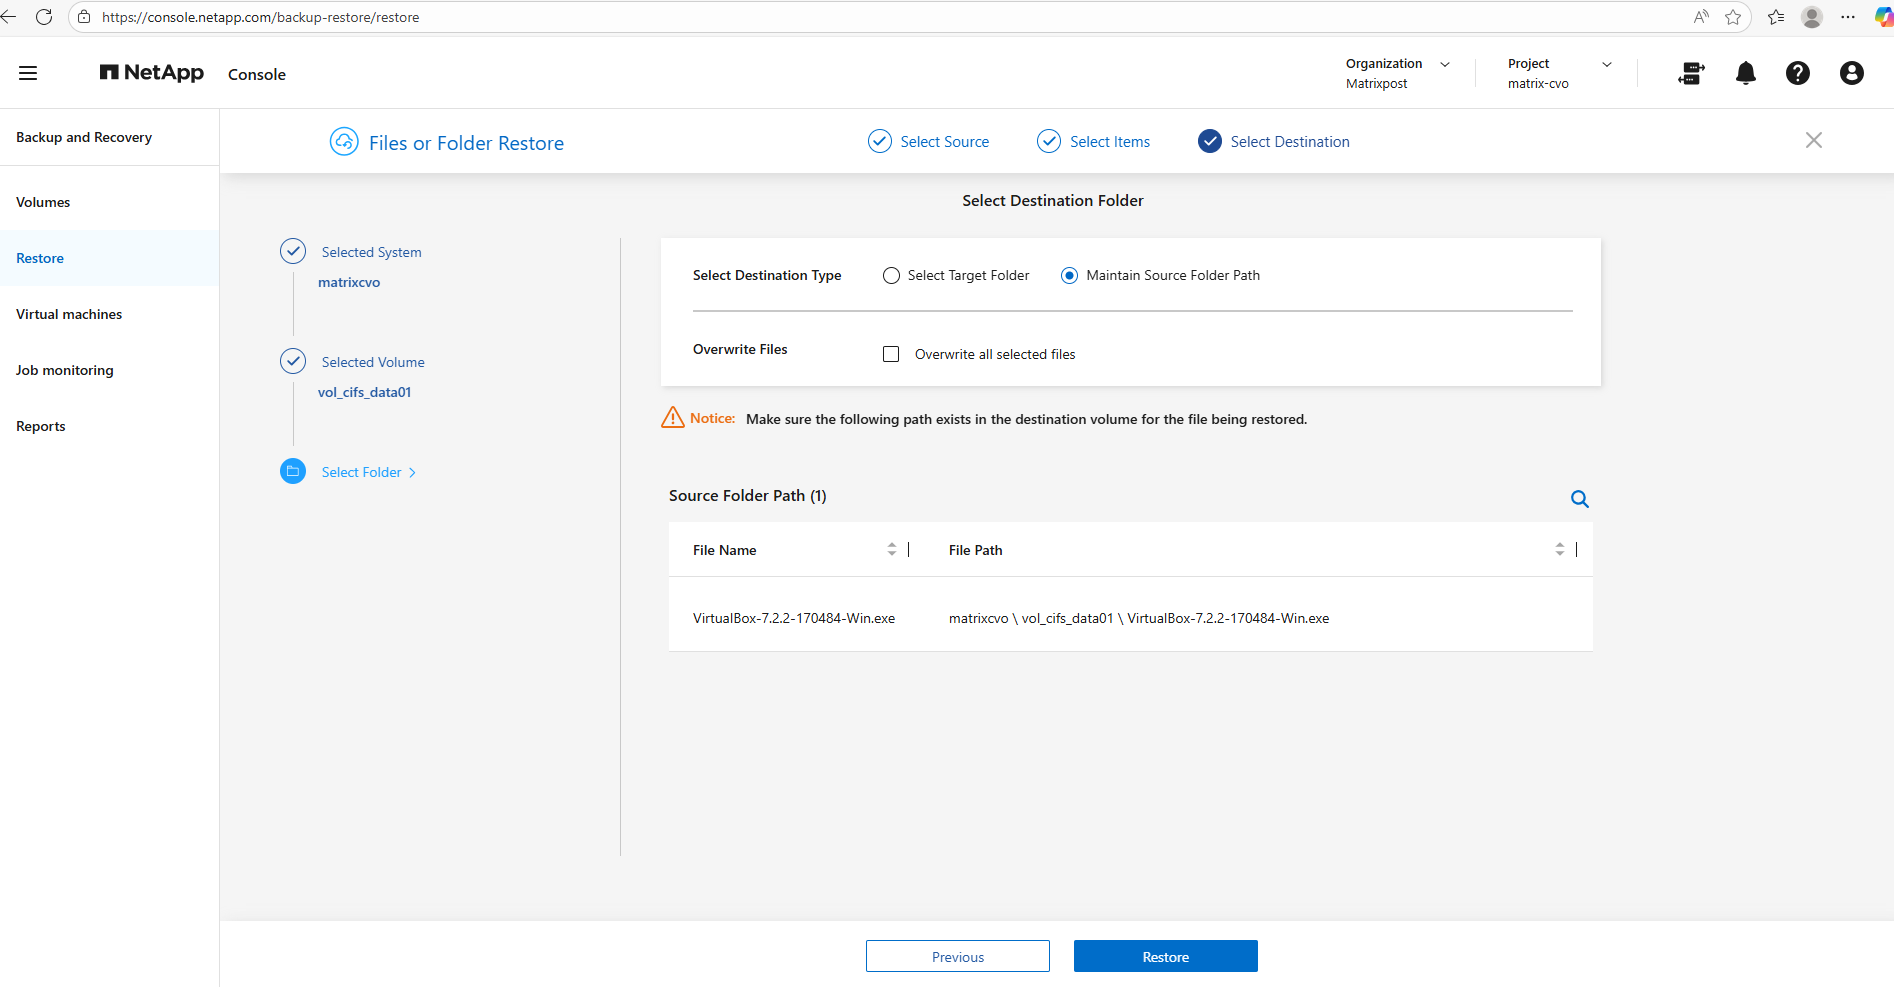
Task: Click the Select Folder step link
Action: click(361, 472)
